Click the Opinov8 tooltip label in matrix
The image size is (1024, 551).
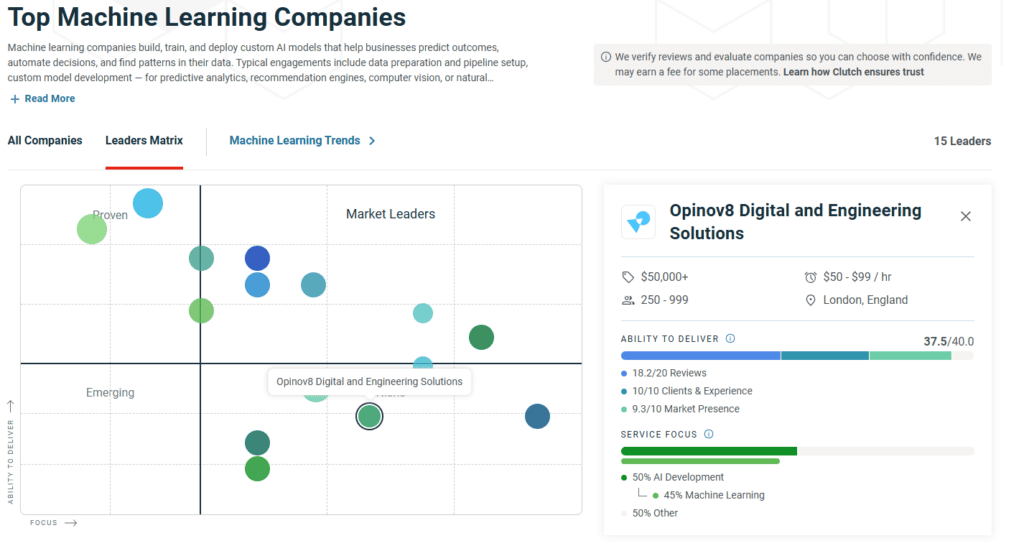click(x=370, y=381)
